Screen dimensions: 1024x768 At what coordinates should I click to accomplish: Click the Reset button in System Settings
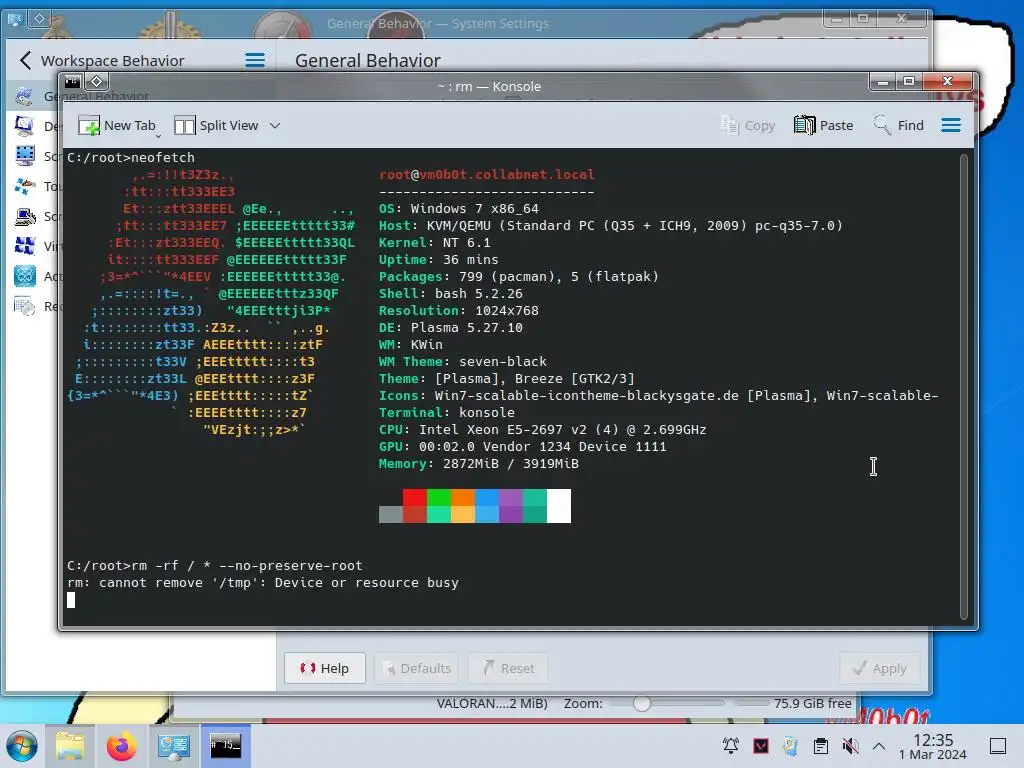508,668
